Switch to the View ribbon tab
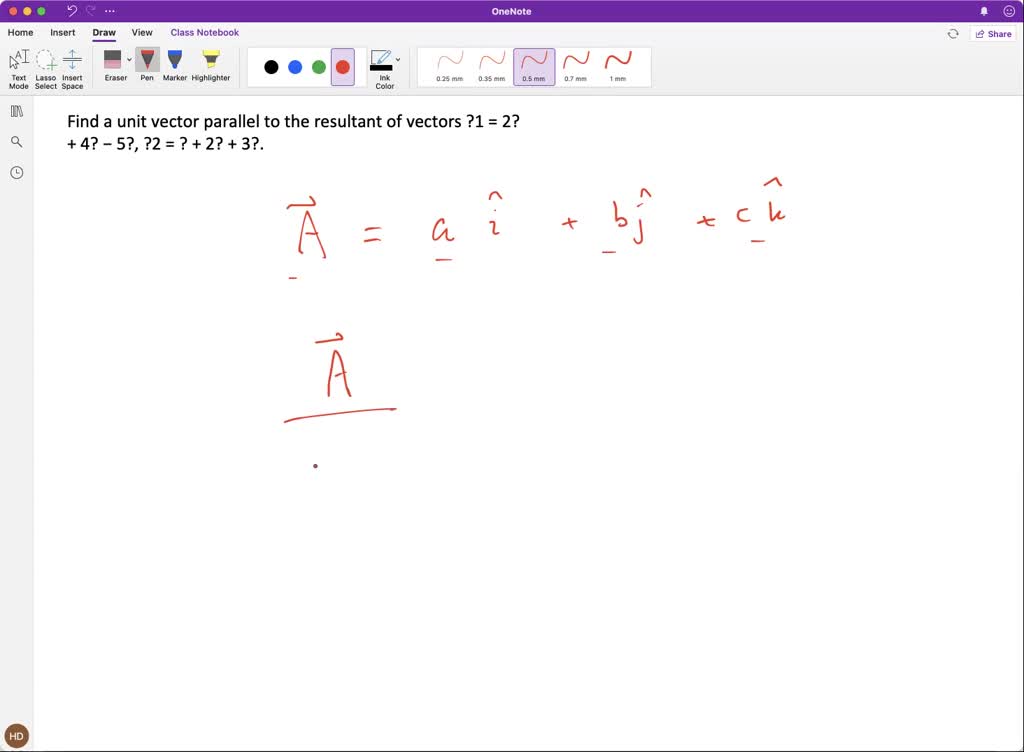 pos(142,32)
